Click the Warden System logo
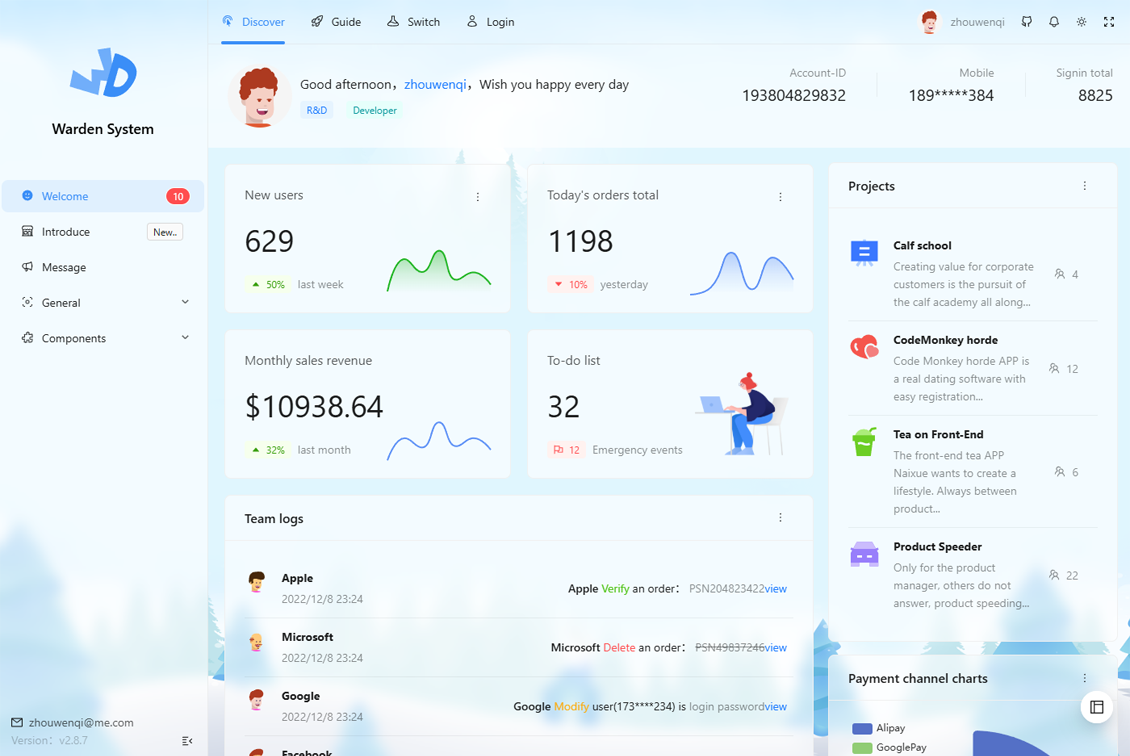 (x=103, y=73)
